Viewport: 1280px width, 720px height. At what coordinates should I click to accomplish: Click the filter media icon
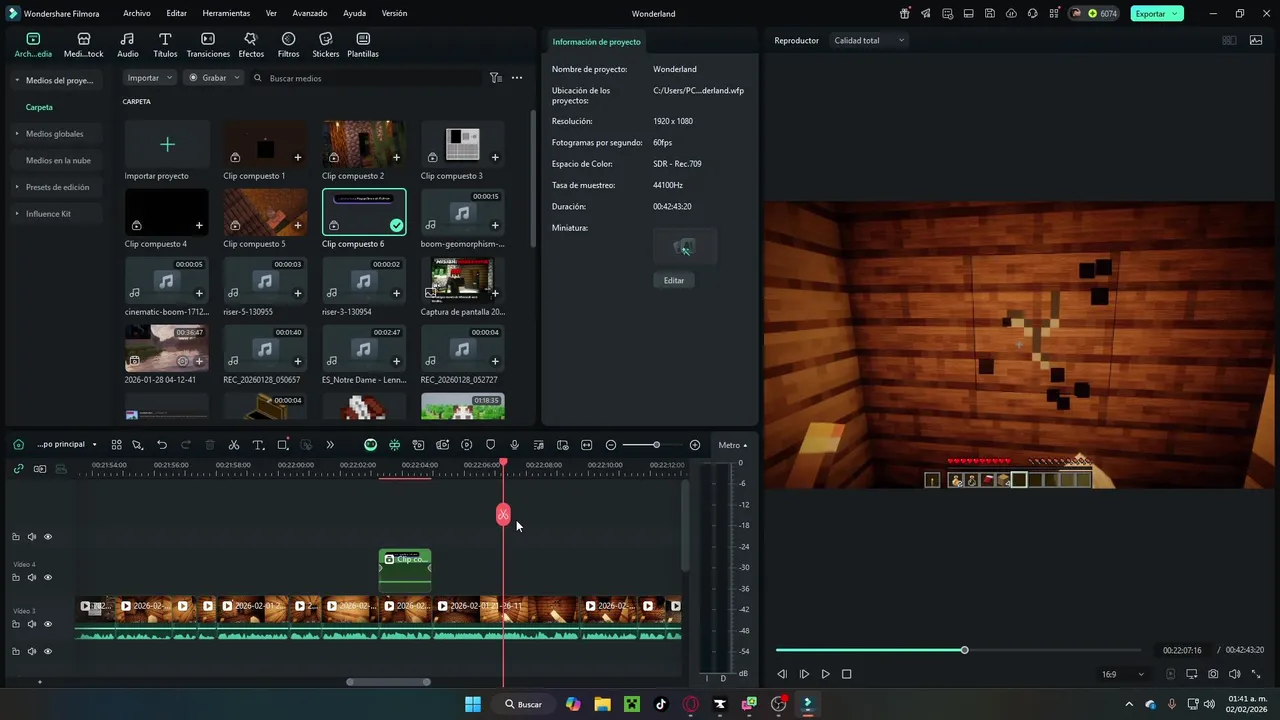tap(495, 78)
